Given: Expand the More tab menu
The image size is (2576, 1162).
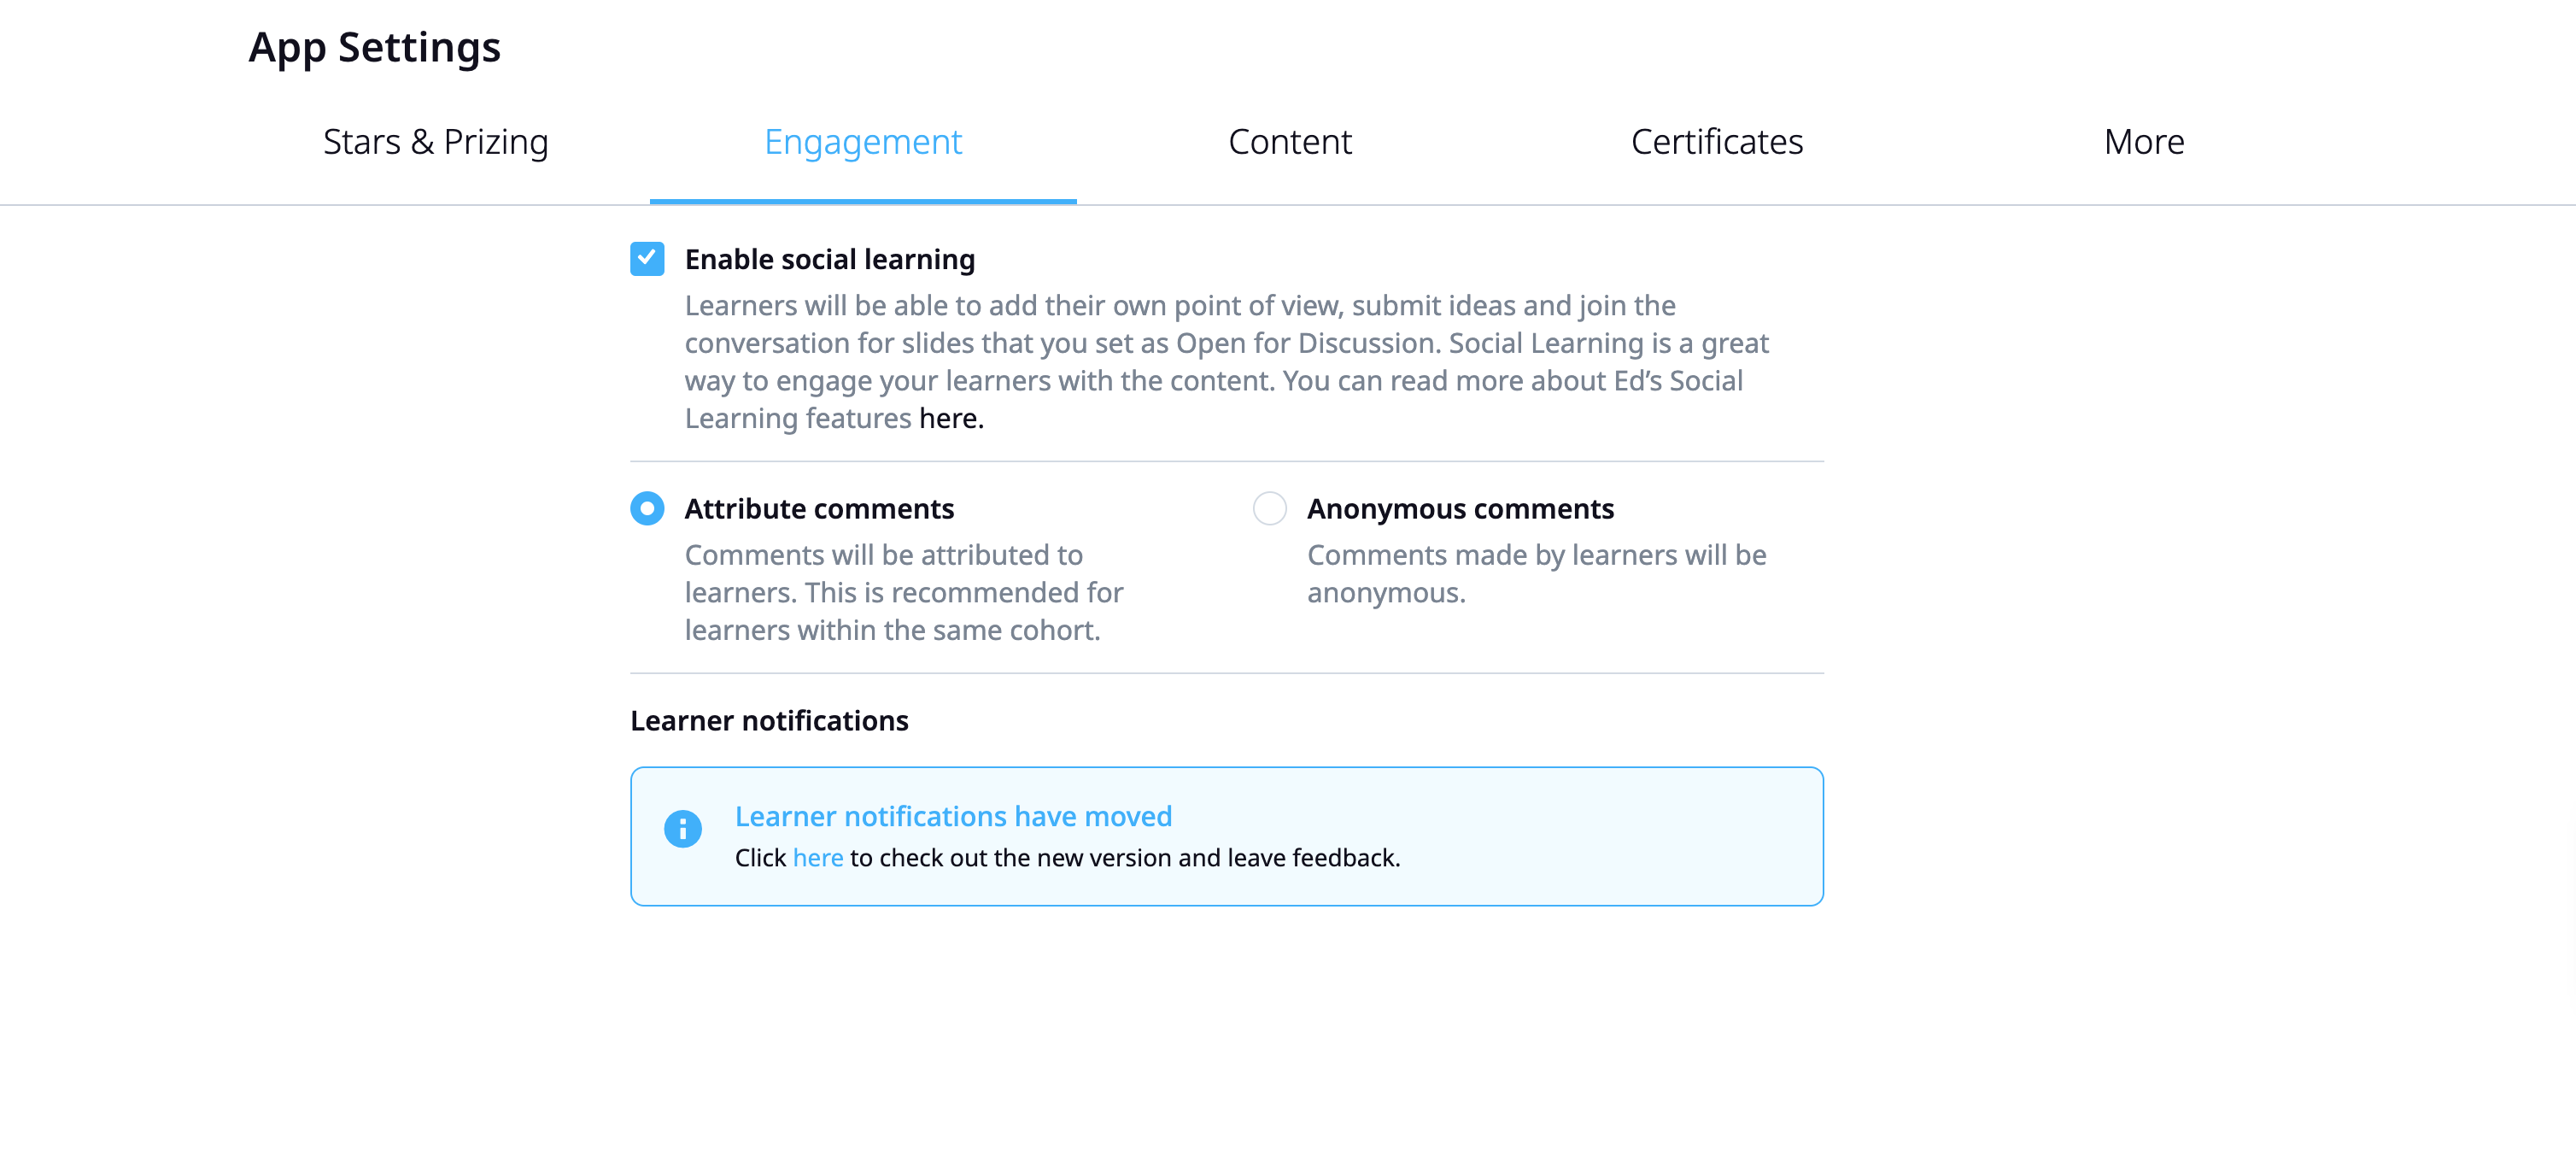Looking at the screenshot, I should click(x=2144, y=142).
